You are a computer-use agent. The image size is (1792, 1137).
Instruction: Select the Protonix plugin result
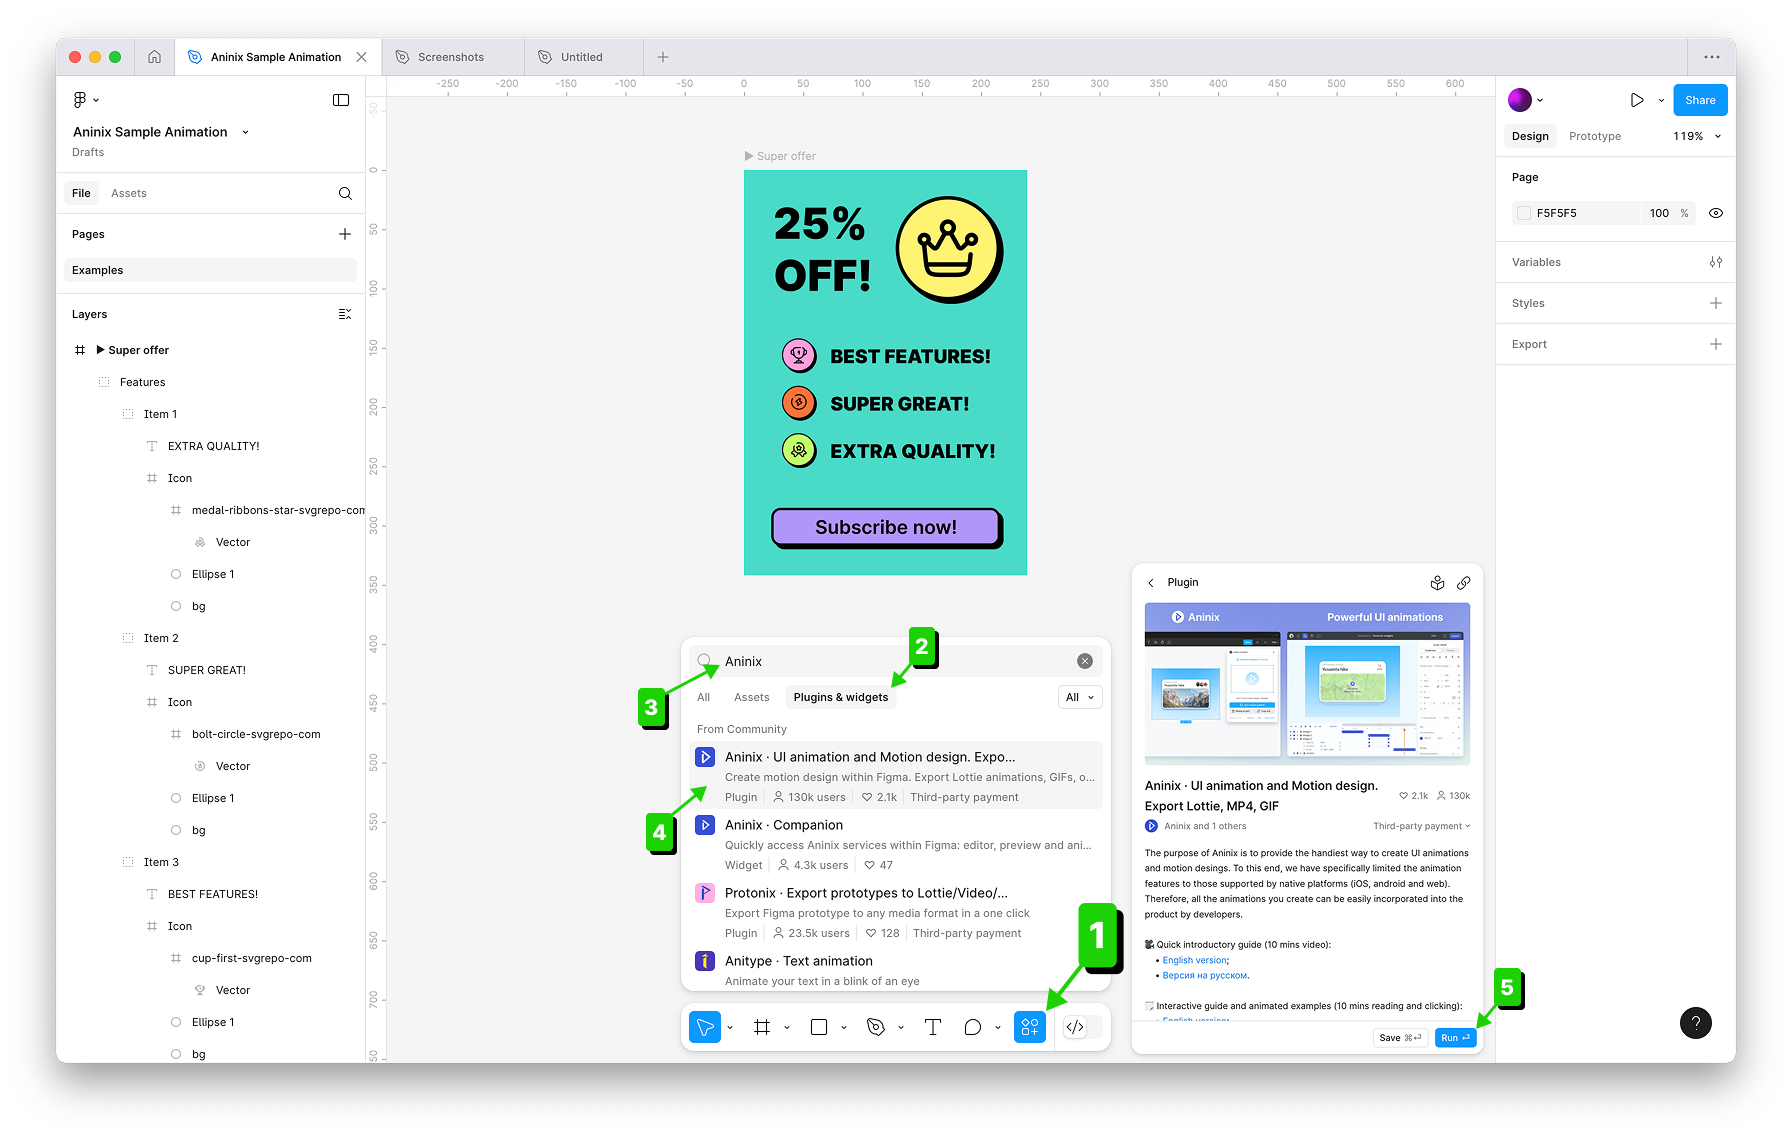896,912
